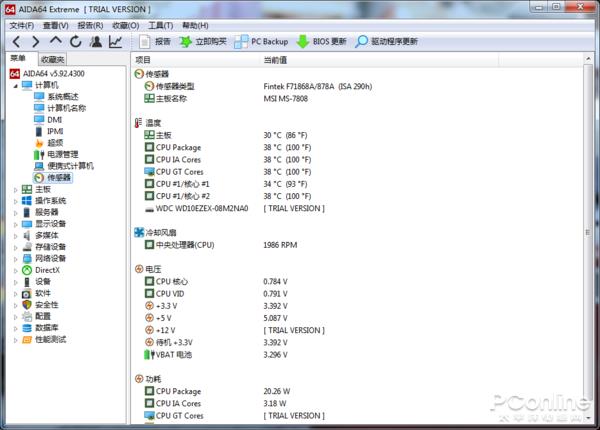The image size is (600, 430).
Task: Go forward with the right arrow
Action: [36, 41]
